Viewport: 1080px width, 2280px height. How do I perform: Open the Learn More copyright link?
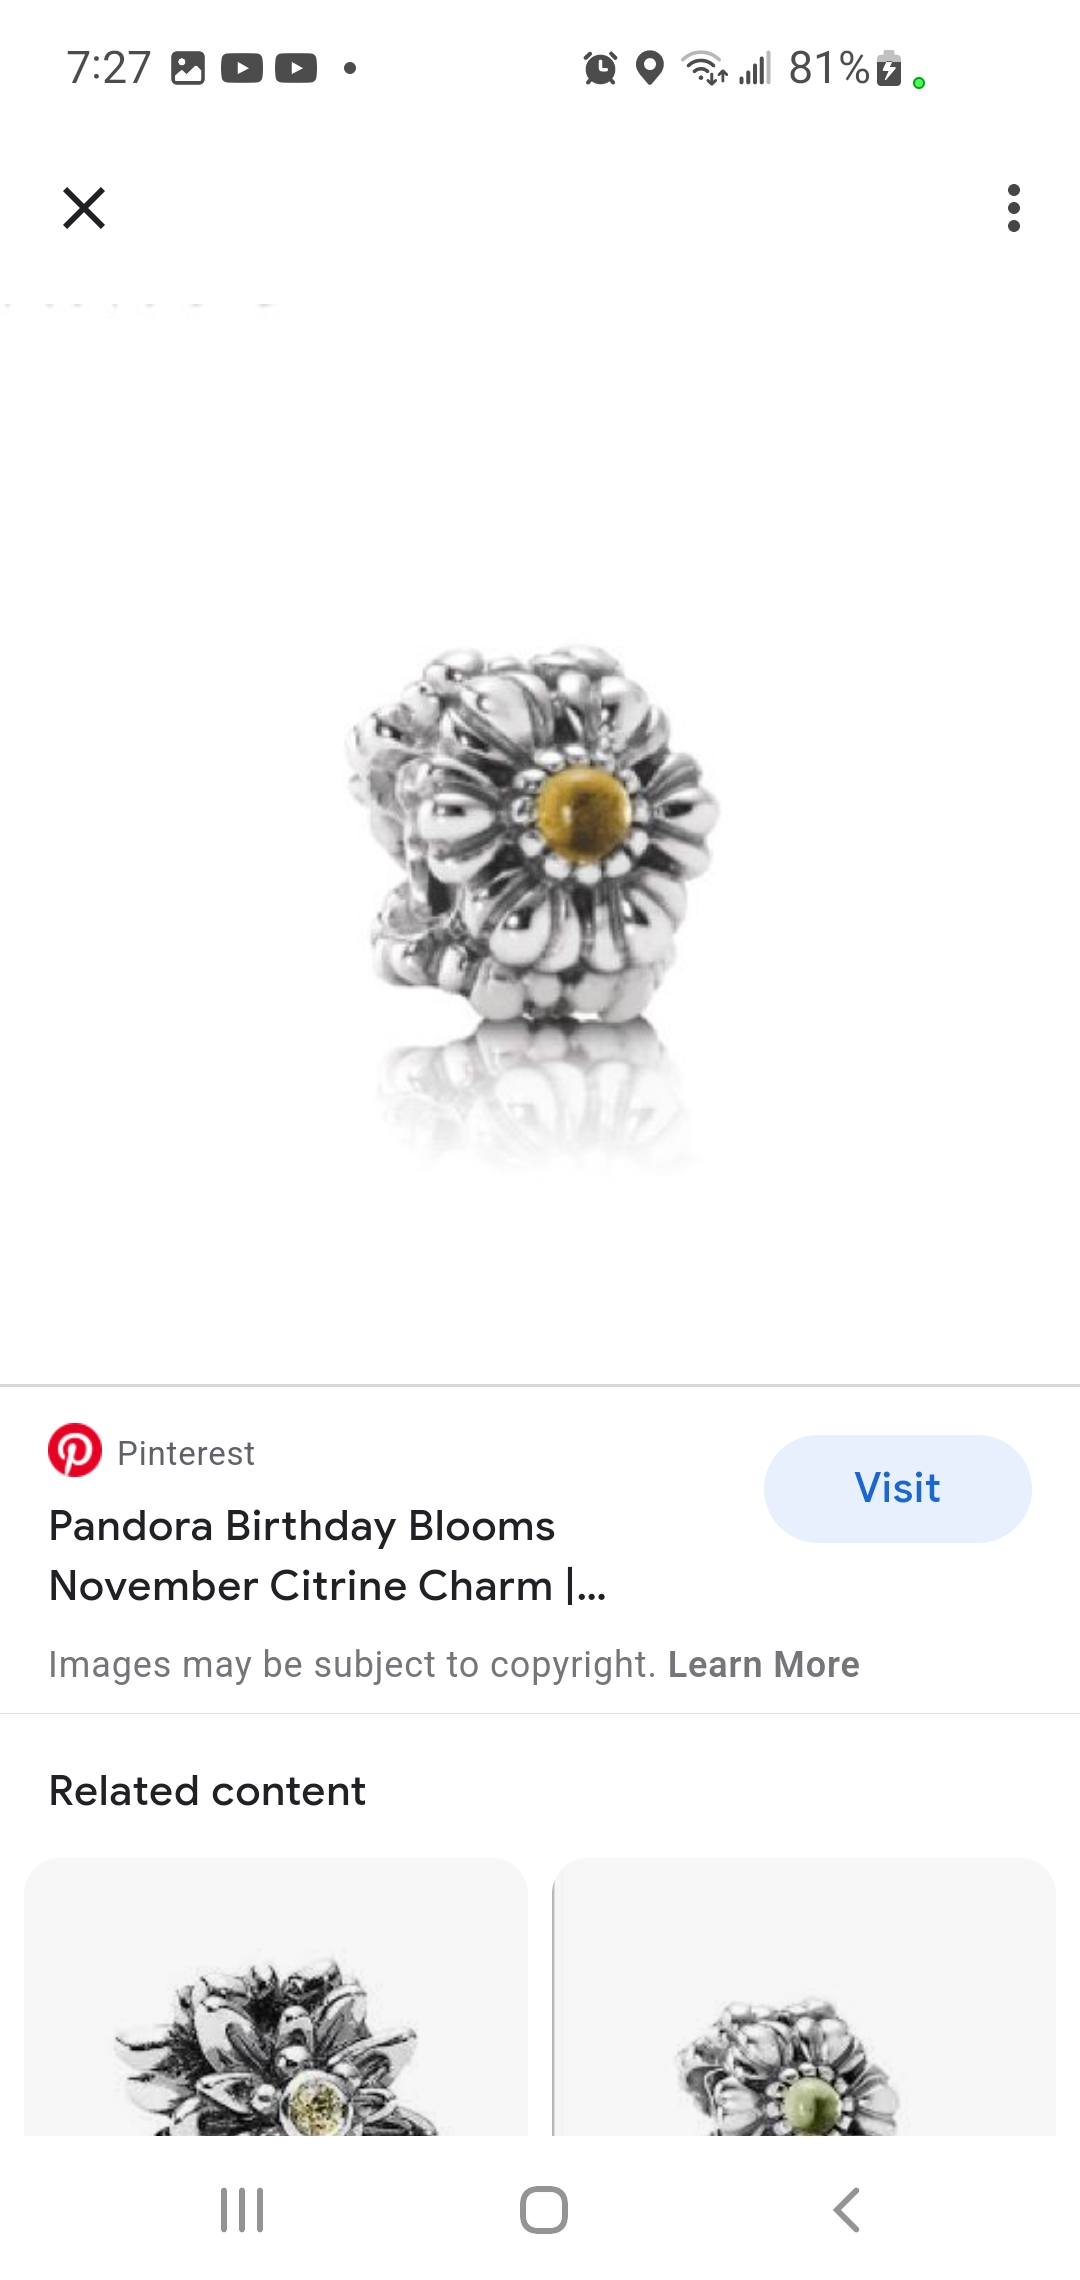[x=764, y=1665]
